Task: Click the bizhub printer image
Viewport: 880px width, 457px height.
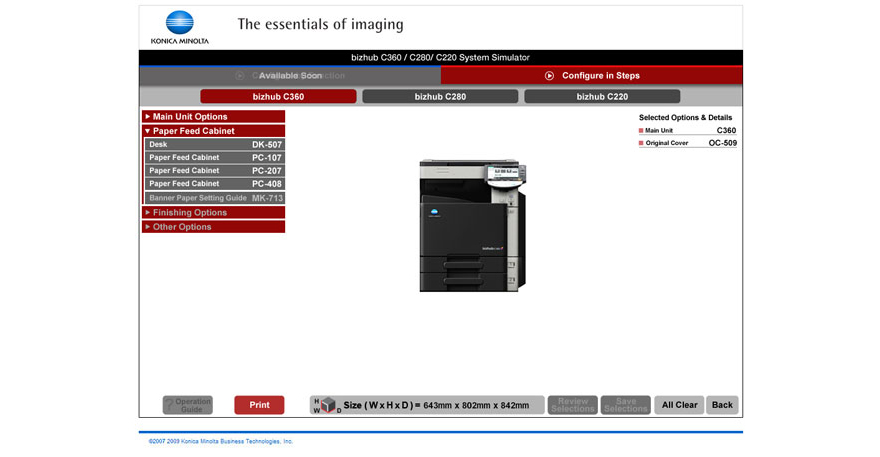Action: coord(473,225)
